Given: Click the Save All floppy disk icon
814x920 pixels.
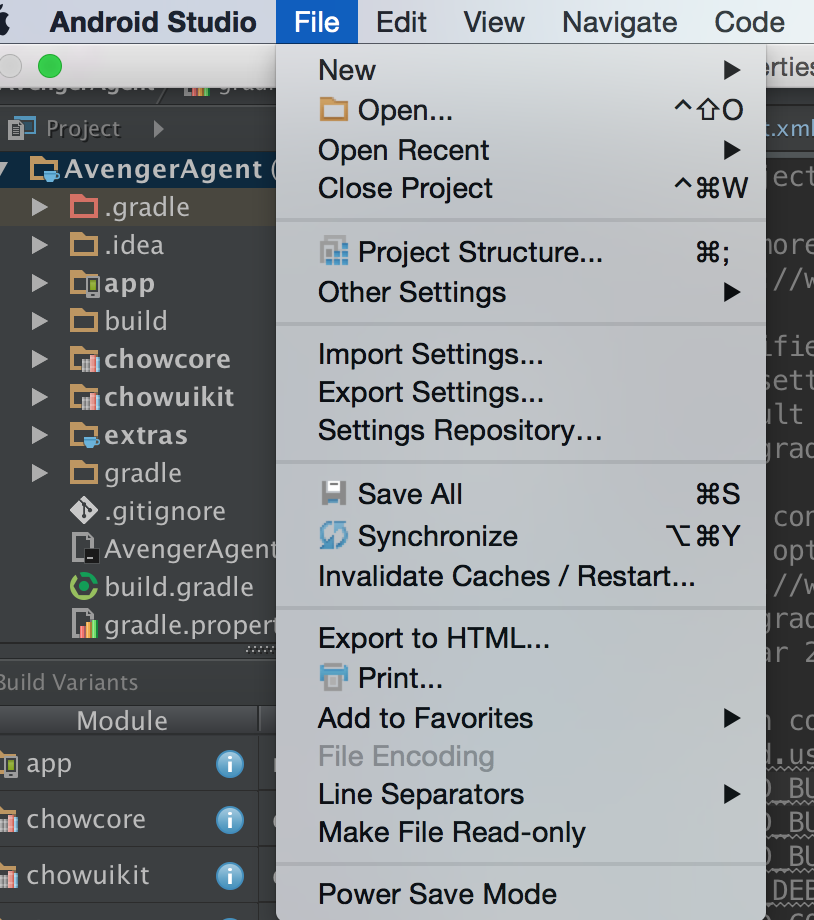Looking at the screenshot, I should (x=333, y=493).
